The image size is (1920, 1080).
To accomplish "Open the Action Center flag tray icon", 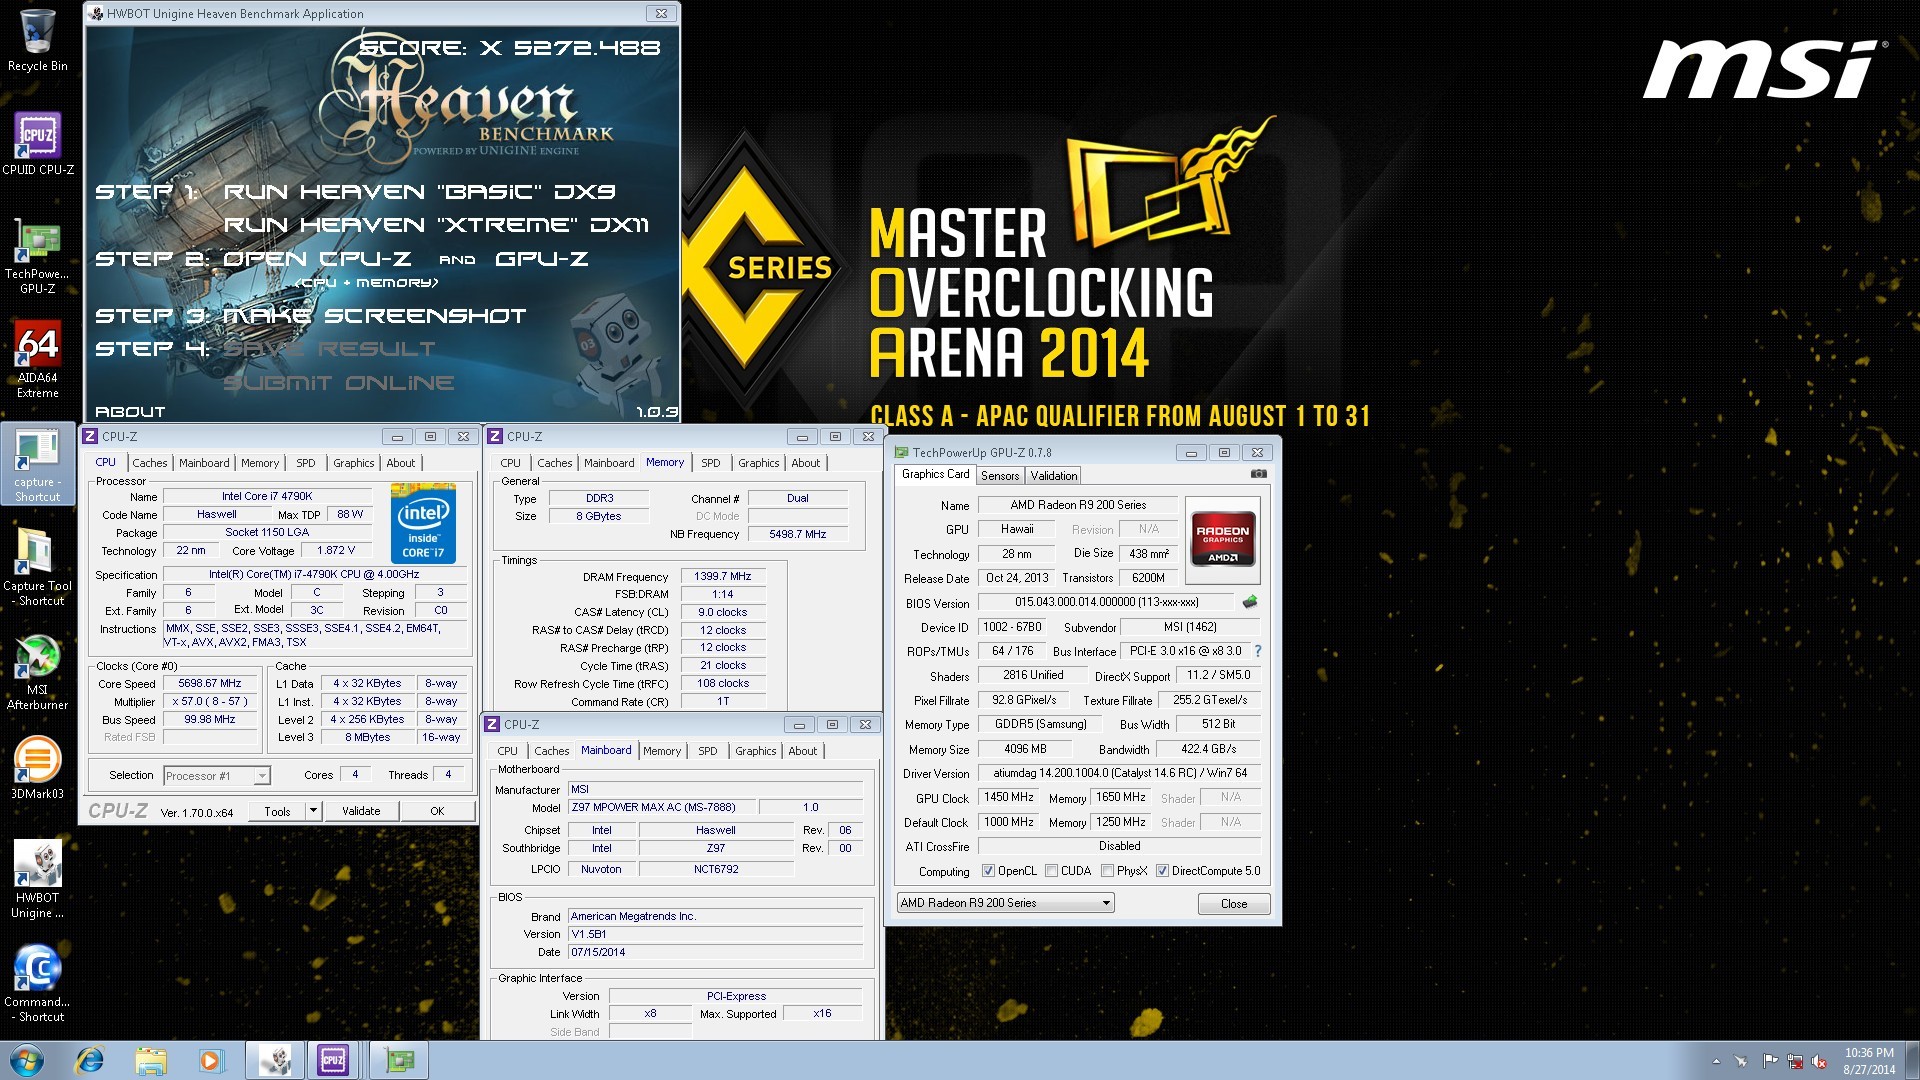I will [1770, 1061].
